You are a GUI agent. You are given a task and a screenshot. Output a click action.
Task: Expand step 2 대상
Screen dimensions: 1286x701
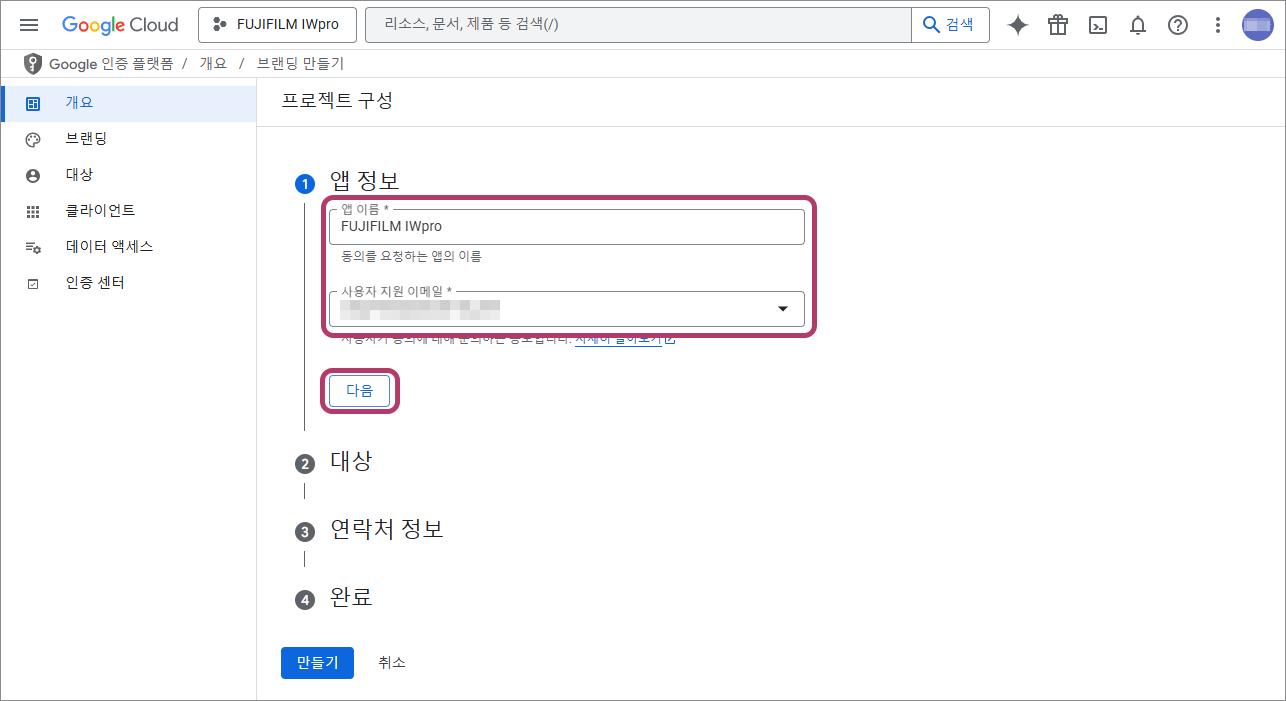(351, 462)
